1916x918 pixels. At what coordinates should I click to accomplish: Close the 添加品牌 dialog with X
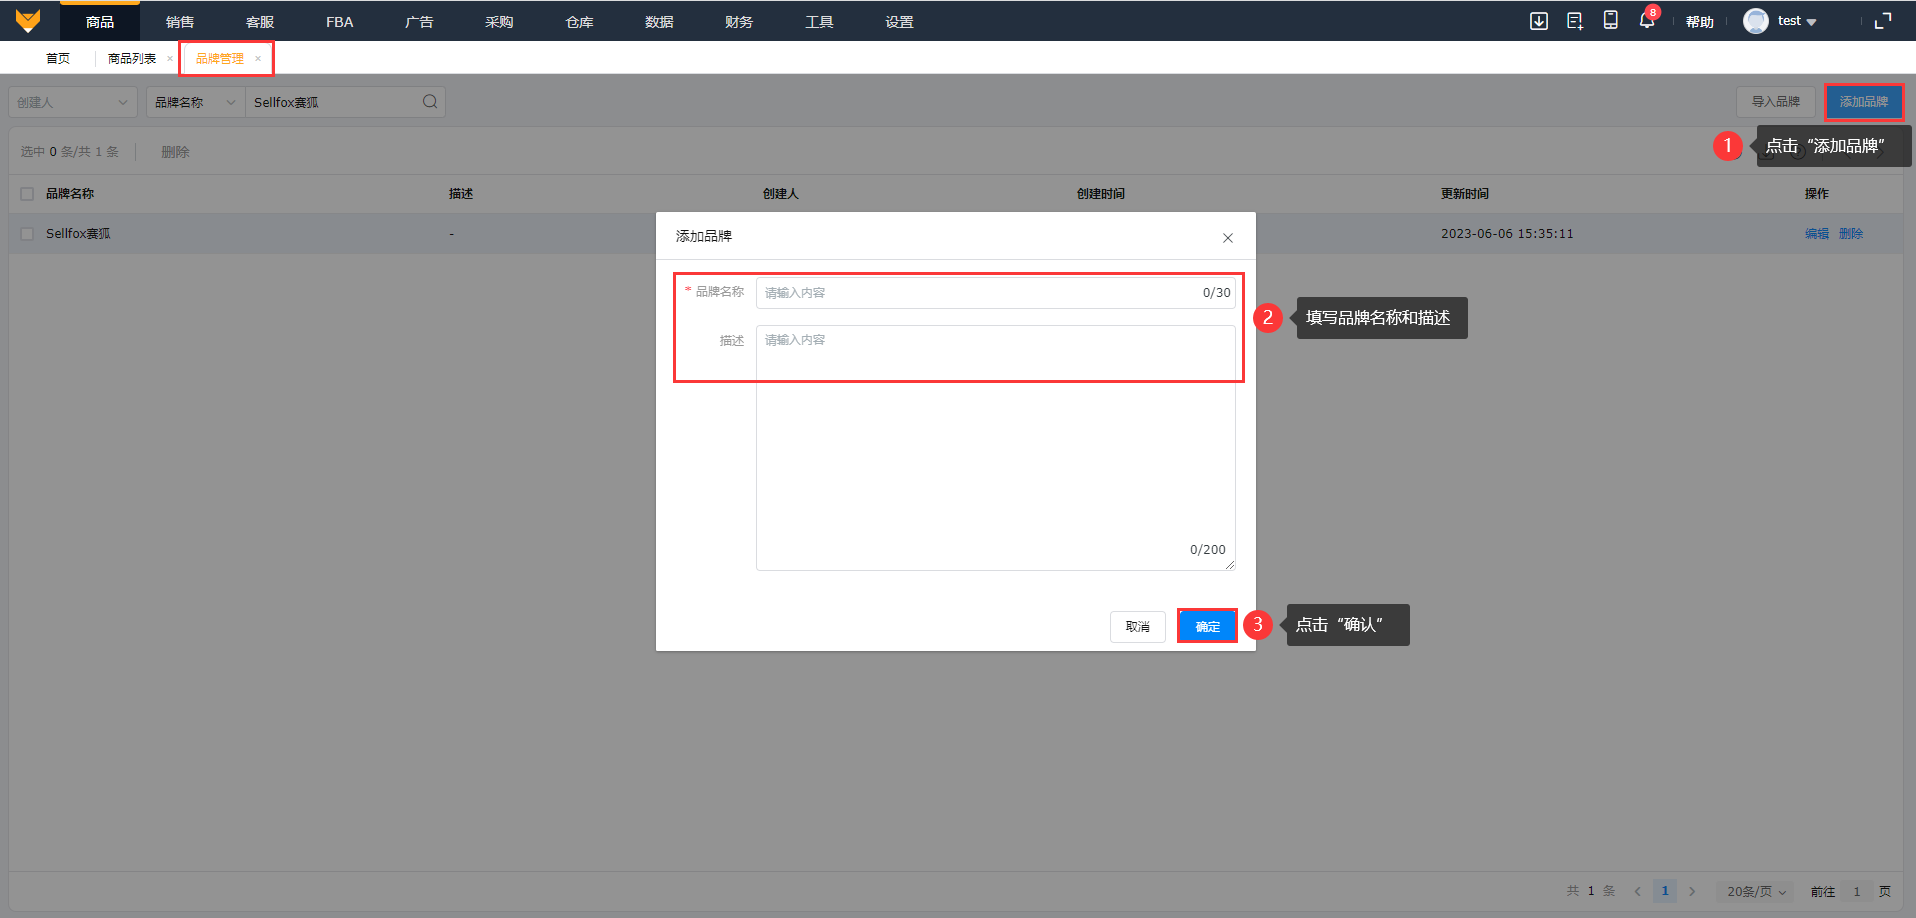(x=1228, y=238)
